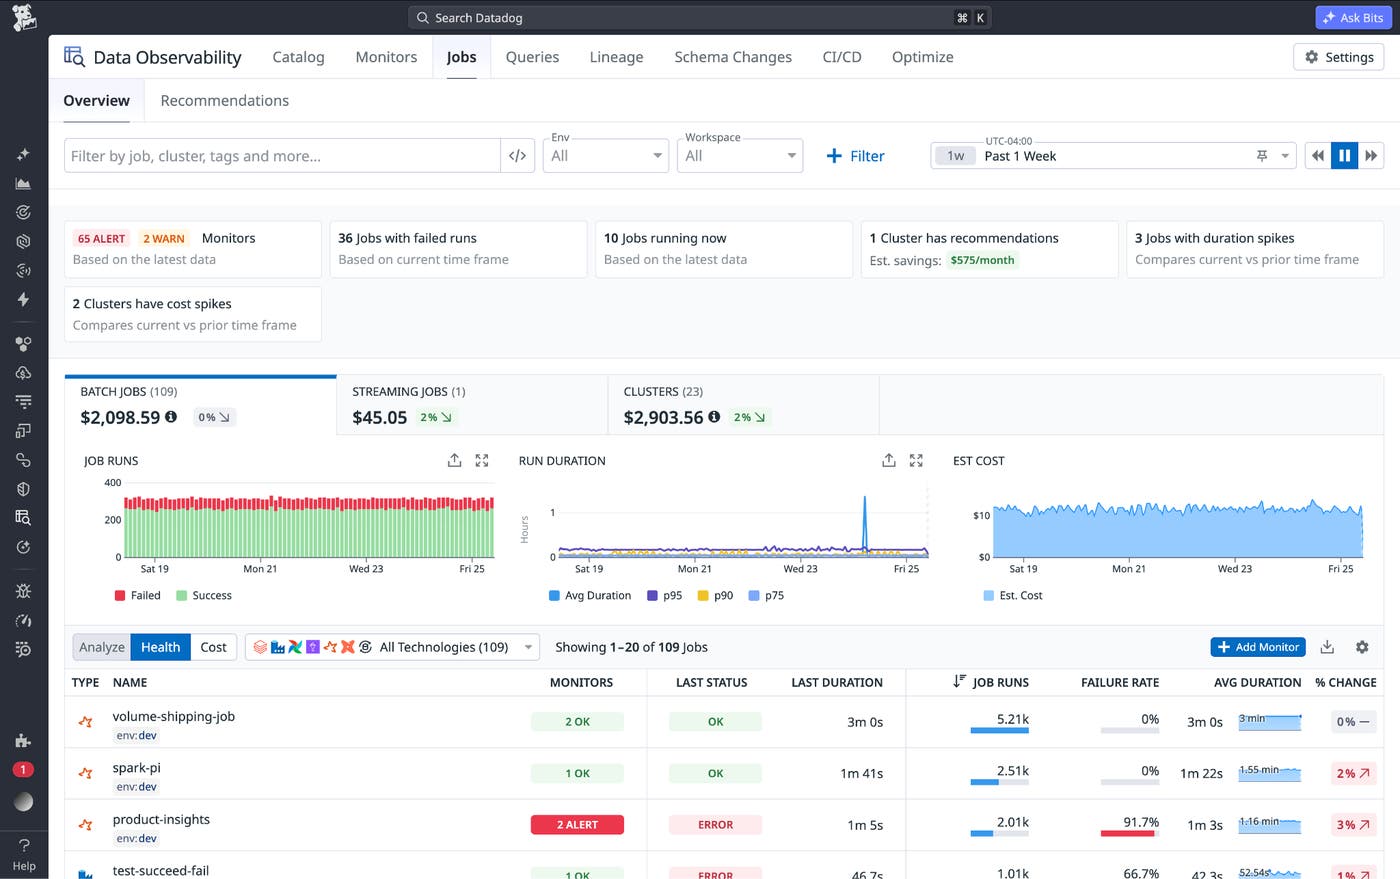Export the Job Runs chart
This screenshot has height=879, width=1400.
pyautogui.click(x=454, y=460)
